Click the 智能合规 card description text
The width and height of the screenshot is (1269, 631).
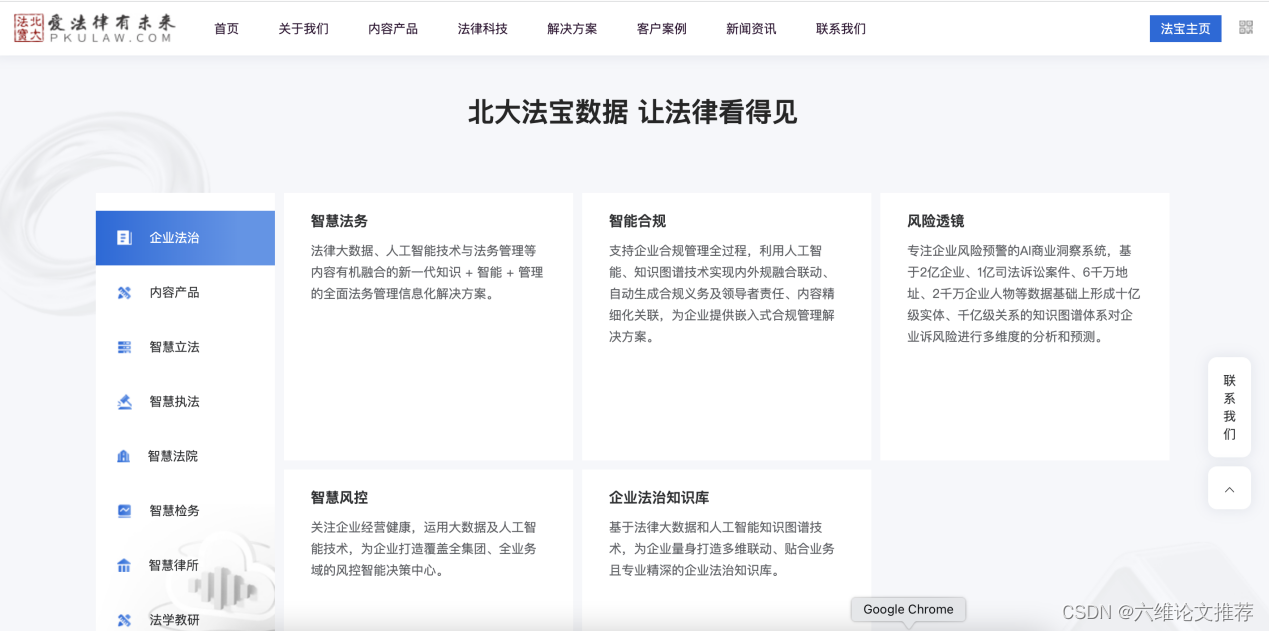tap(722, 294)
